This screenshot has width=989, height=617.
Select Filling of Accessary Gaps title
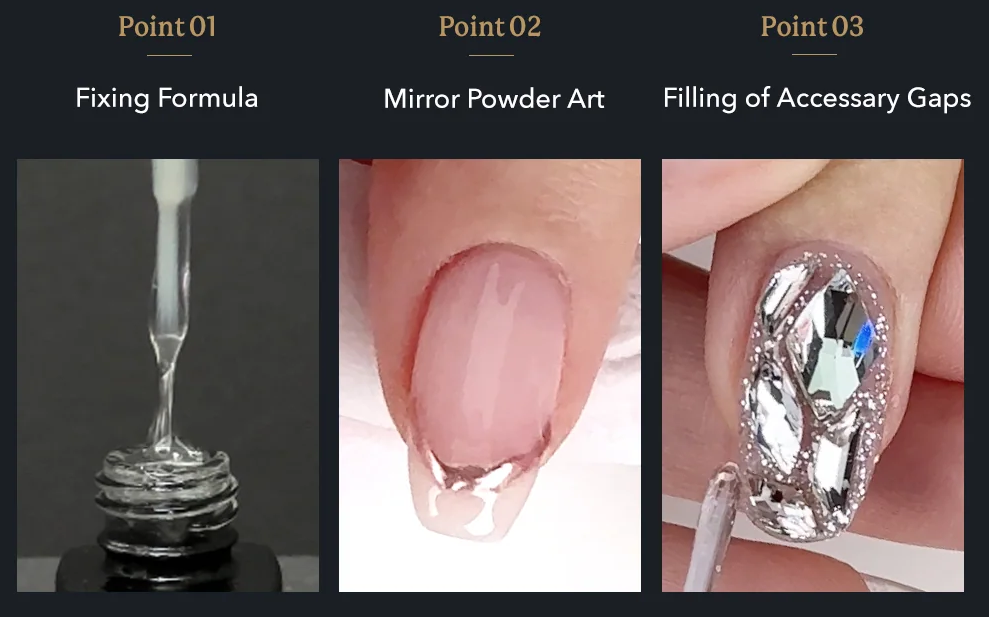[x=817, y=98]
